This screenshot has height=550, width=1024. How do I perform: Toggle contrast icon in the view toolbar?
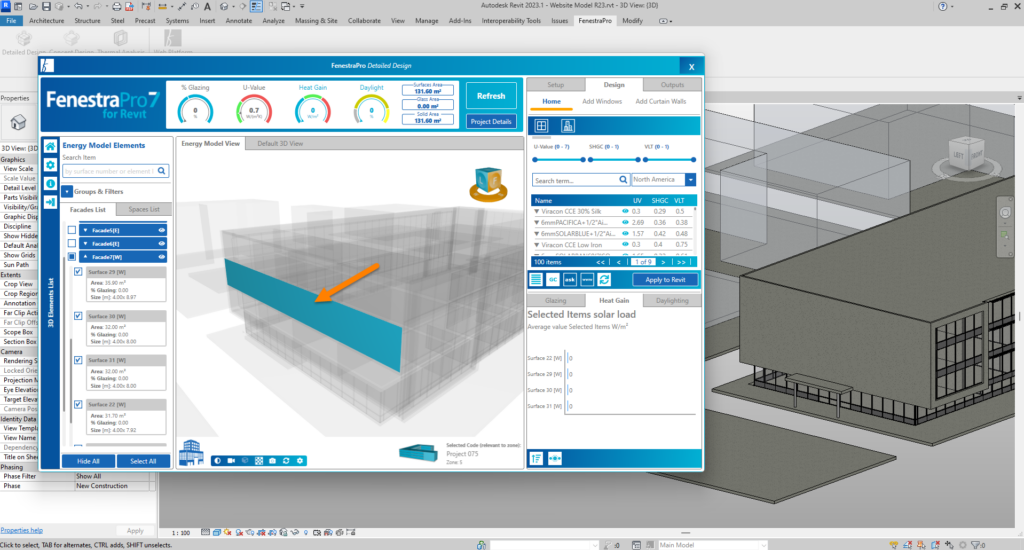(217, 461)
